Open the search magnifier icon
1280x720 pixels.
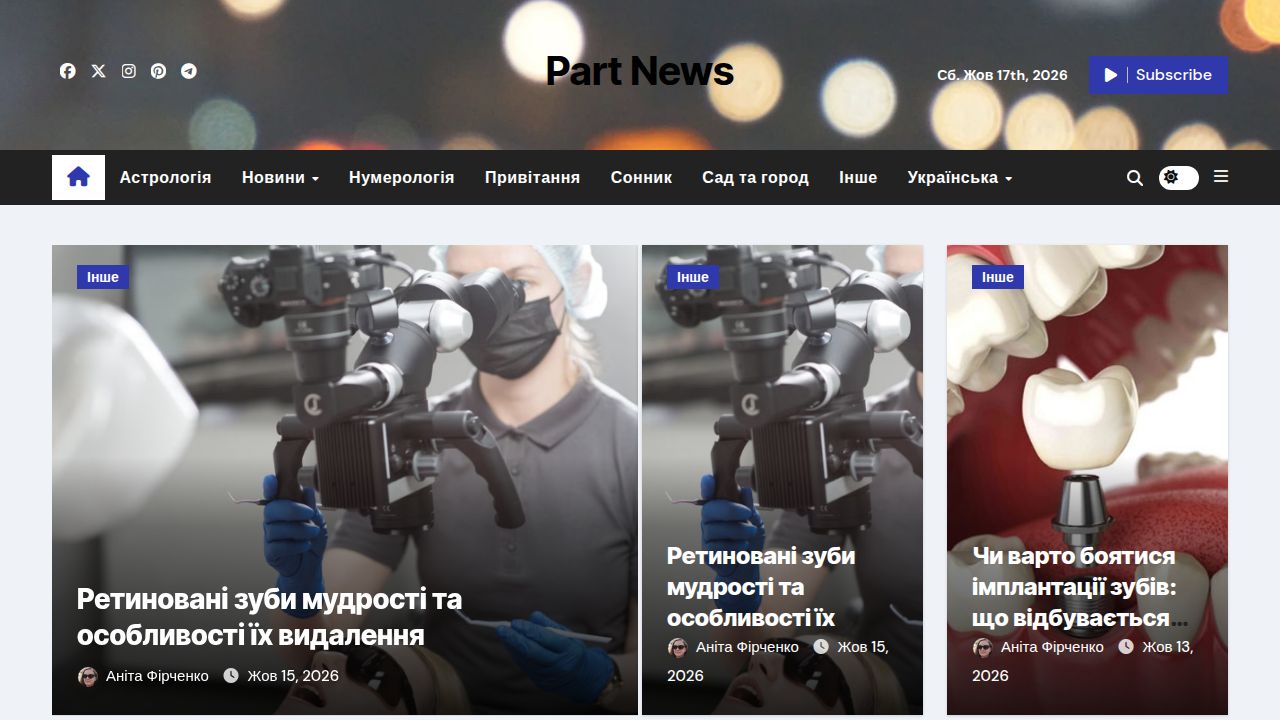click(x=1134, y=177)
